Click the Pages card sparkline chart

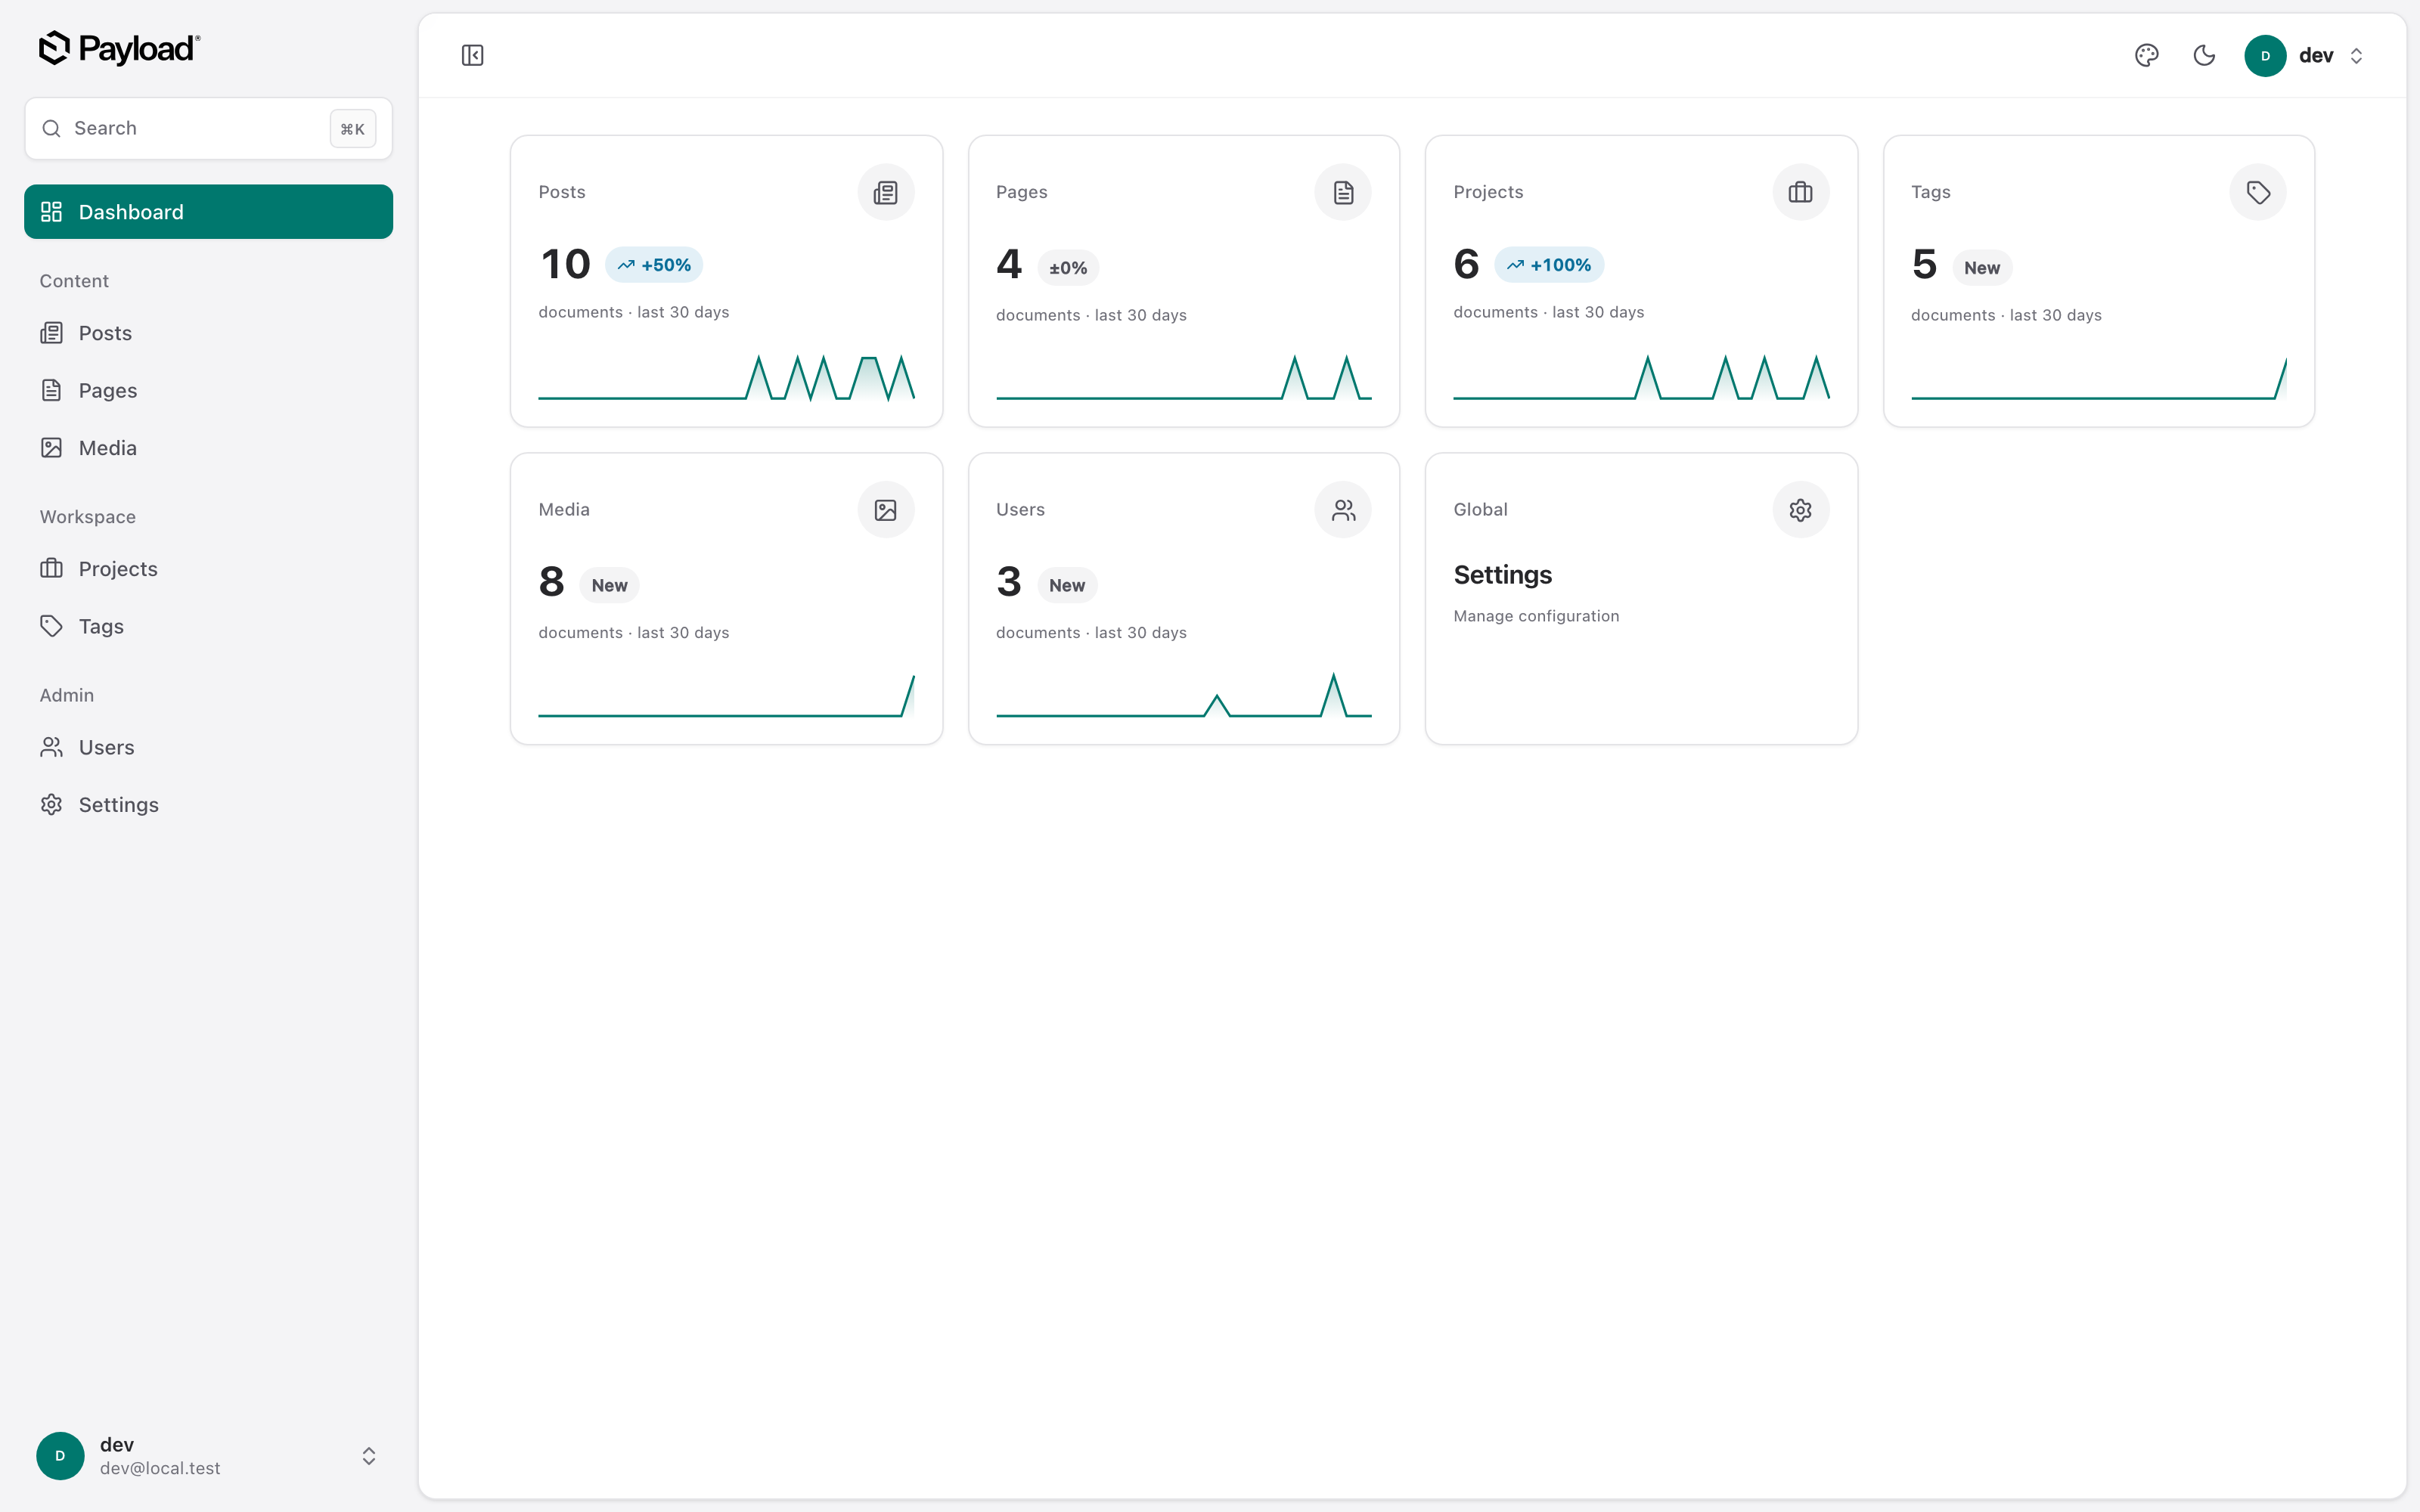point(1184,377)
